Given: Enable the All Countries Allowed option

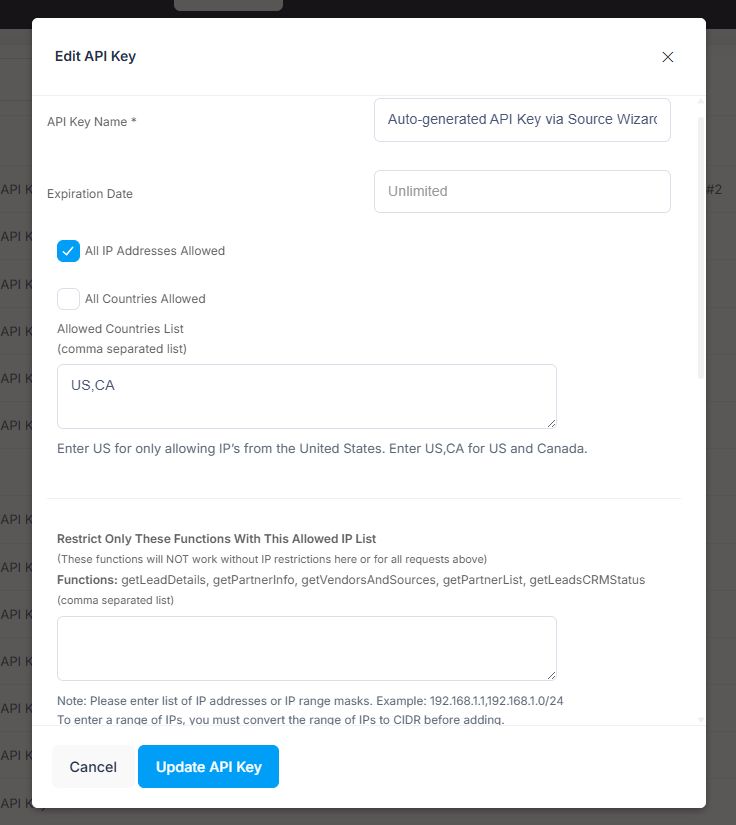Looking at the screenshot, I should [68, 298].
